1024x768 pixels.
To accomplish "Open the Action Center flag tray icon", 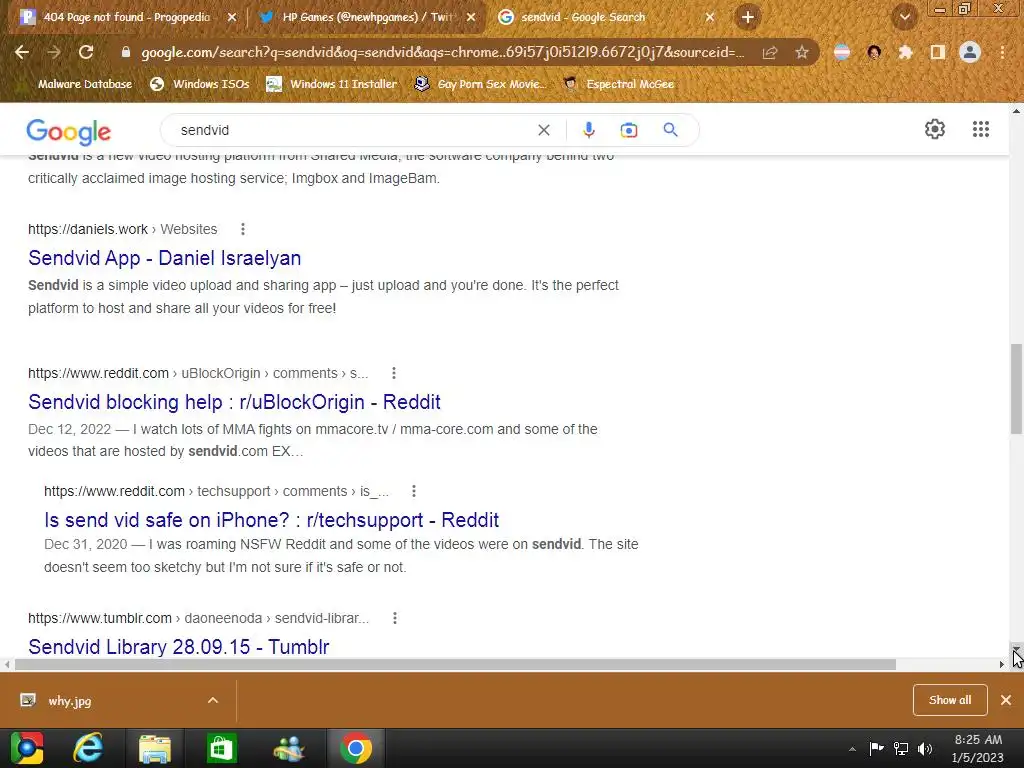I will [x=876, y=748].
